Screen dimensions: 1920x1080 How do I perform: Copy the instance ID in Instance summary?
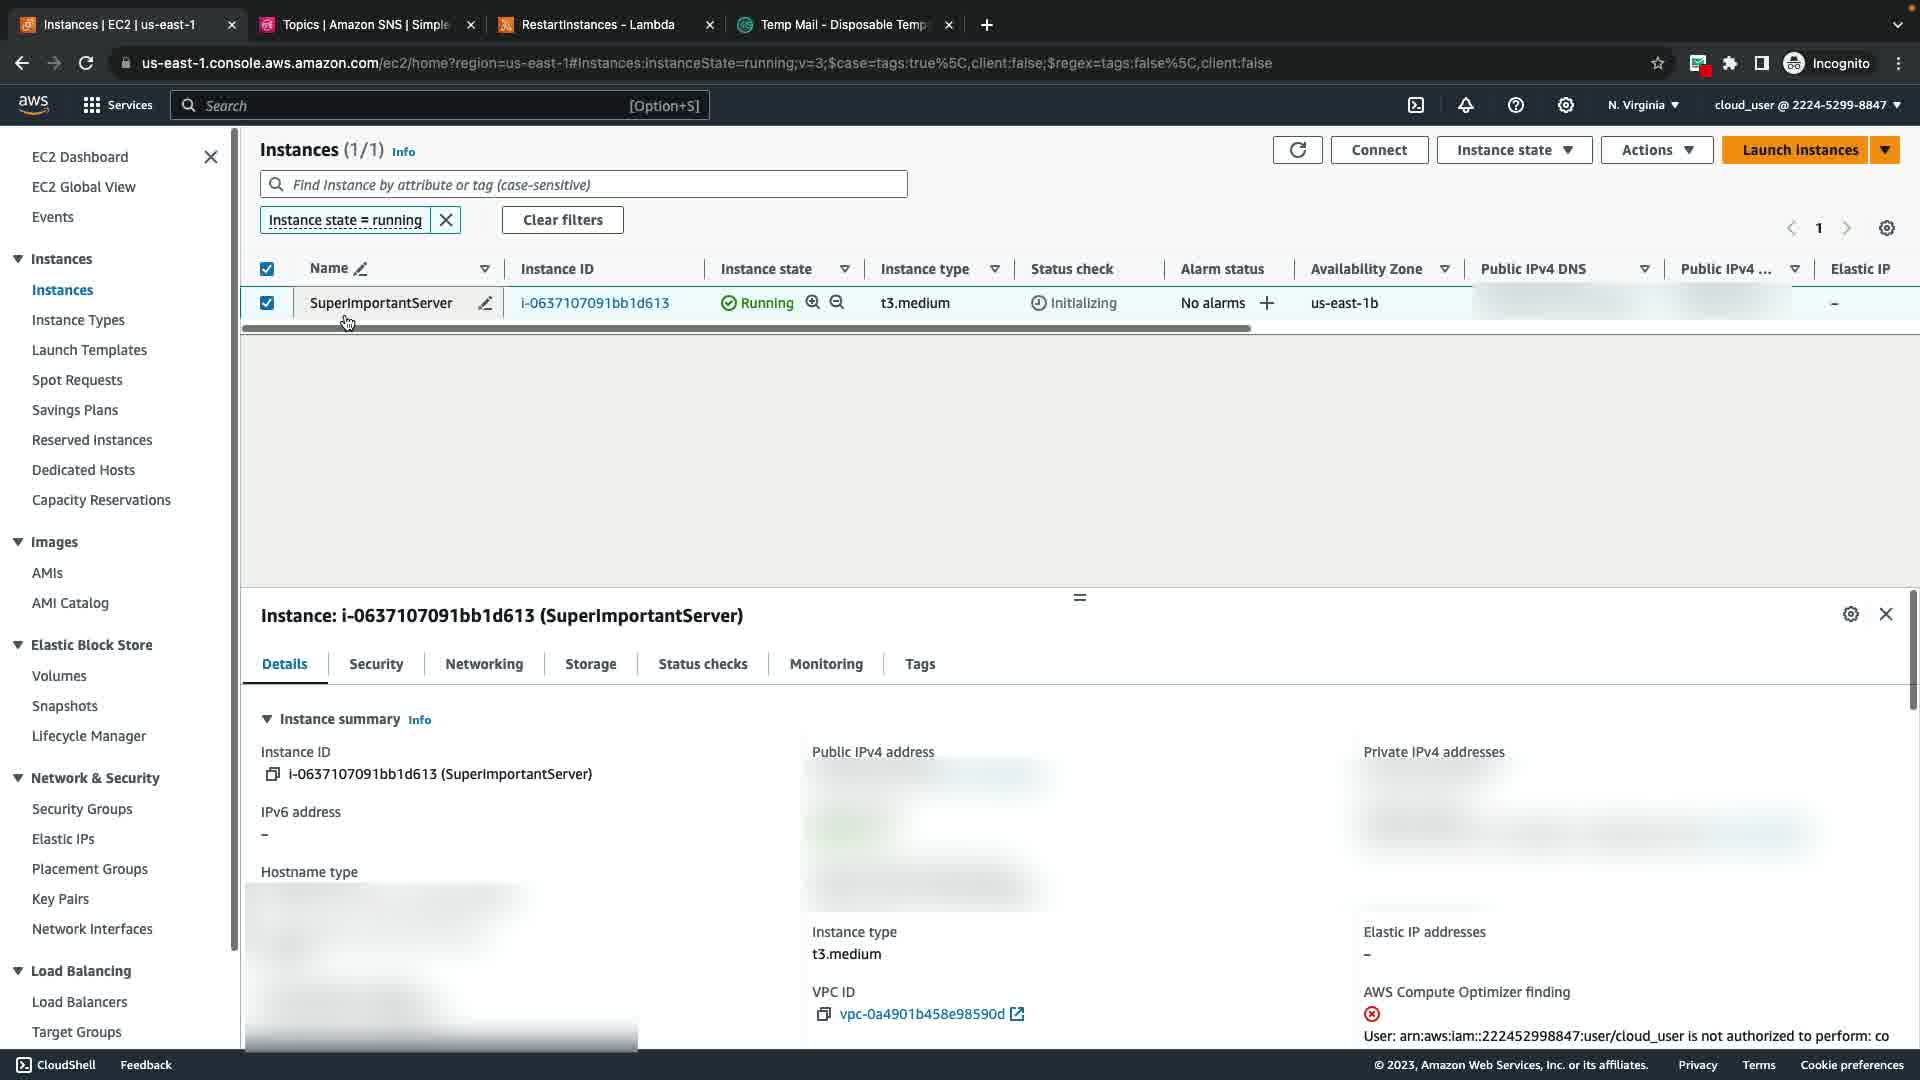coord(272,774)
